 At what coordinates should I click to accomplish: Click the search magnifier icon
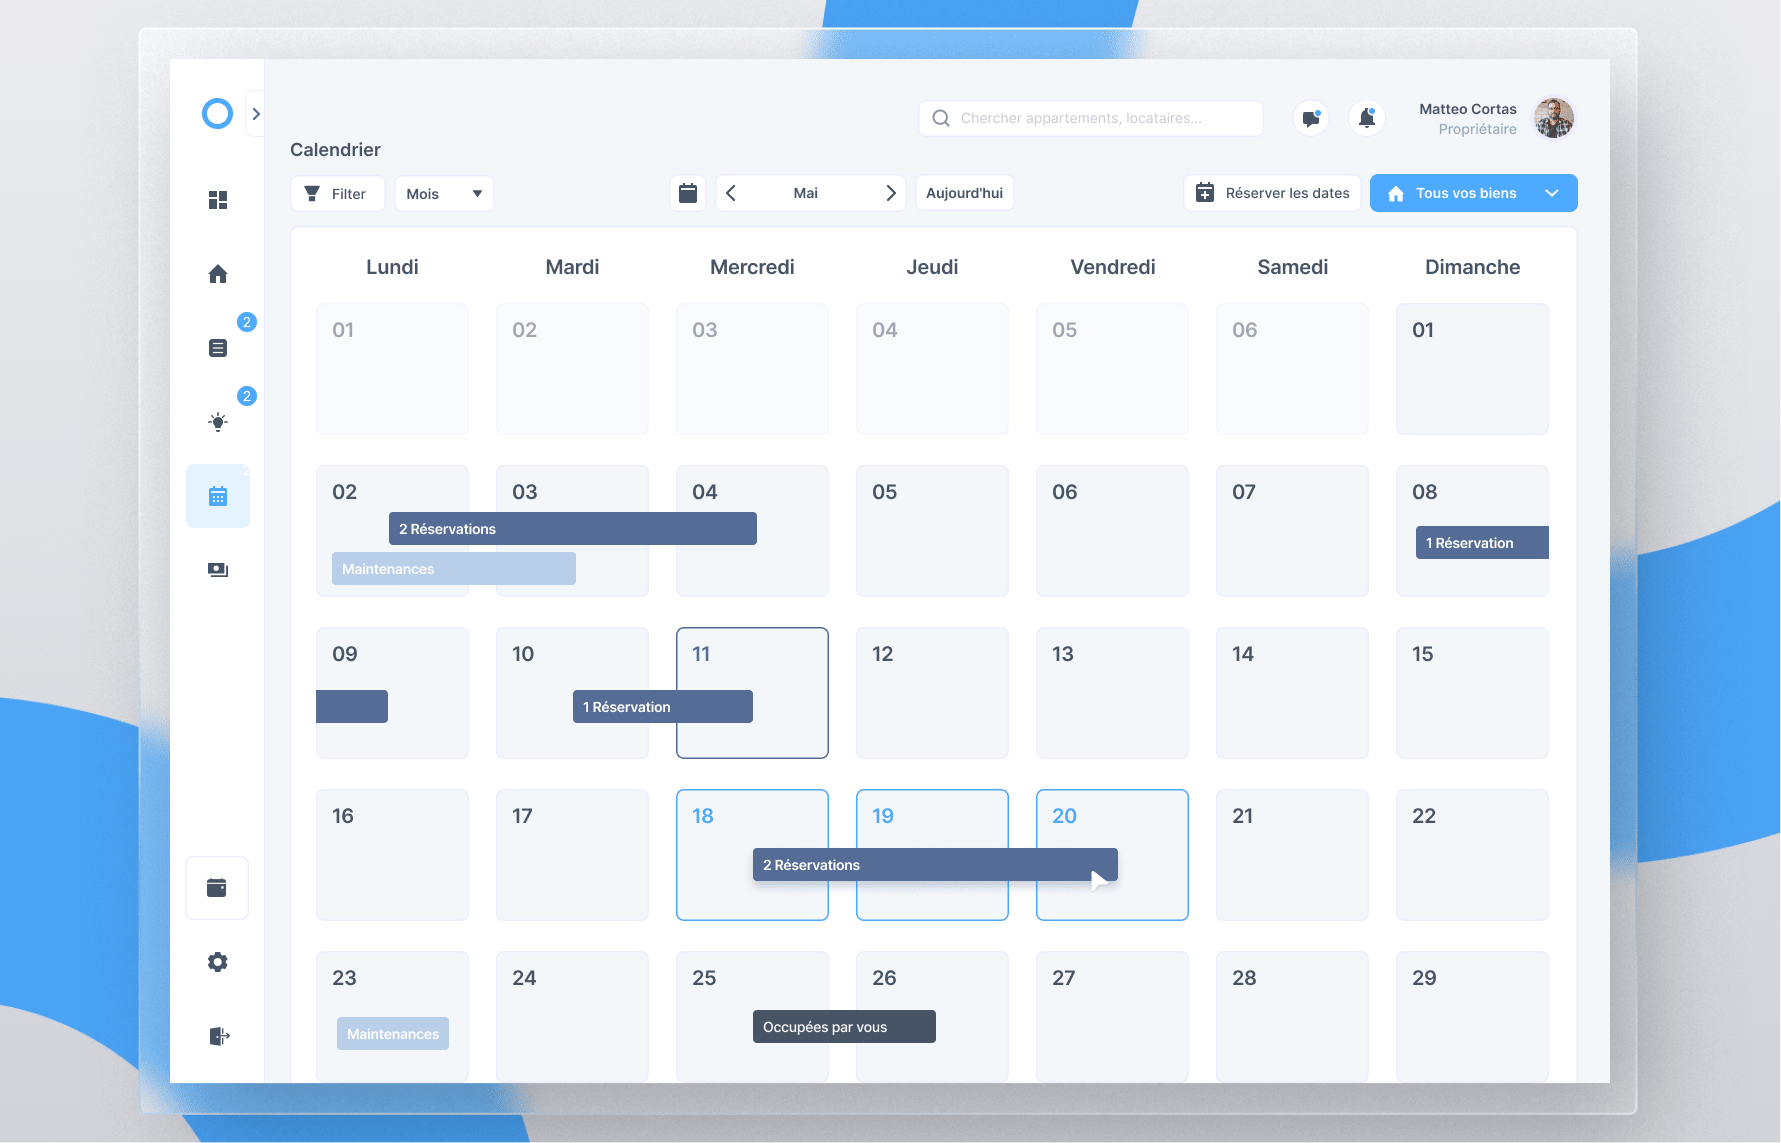pyautogui.click(x=941, y=118)
